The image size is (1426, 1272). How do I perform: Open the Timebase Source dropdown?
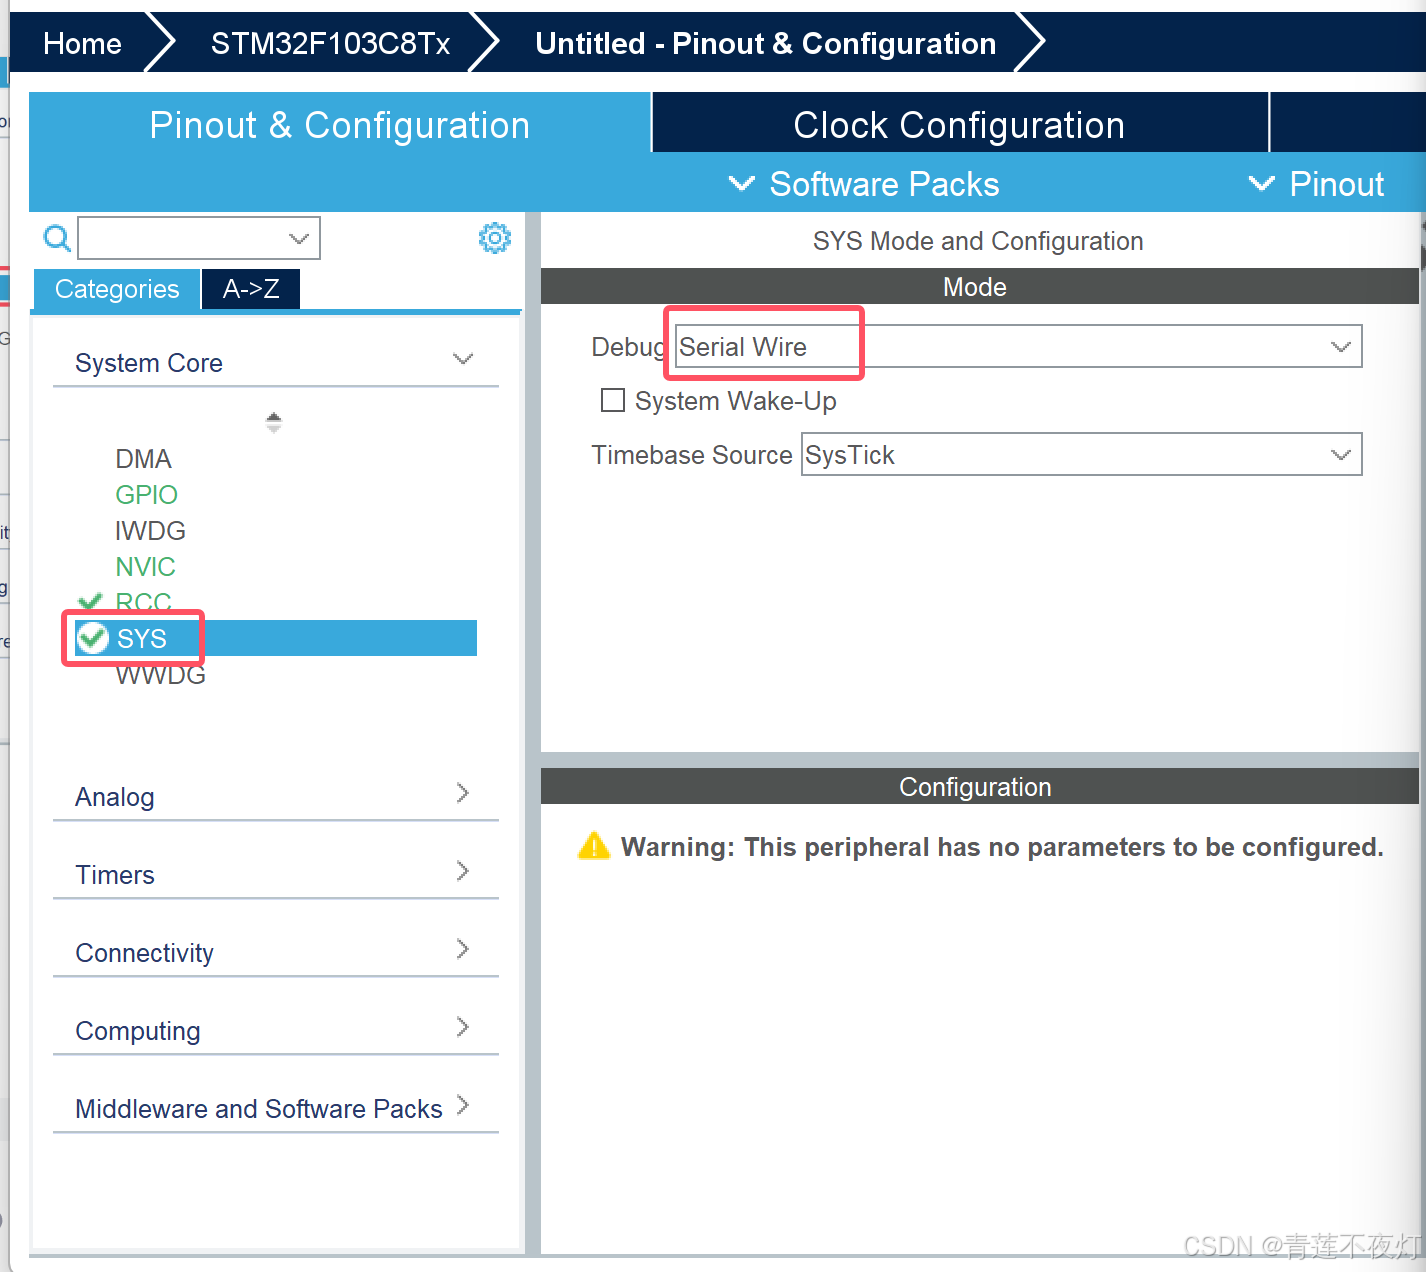pos(1081,454)
